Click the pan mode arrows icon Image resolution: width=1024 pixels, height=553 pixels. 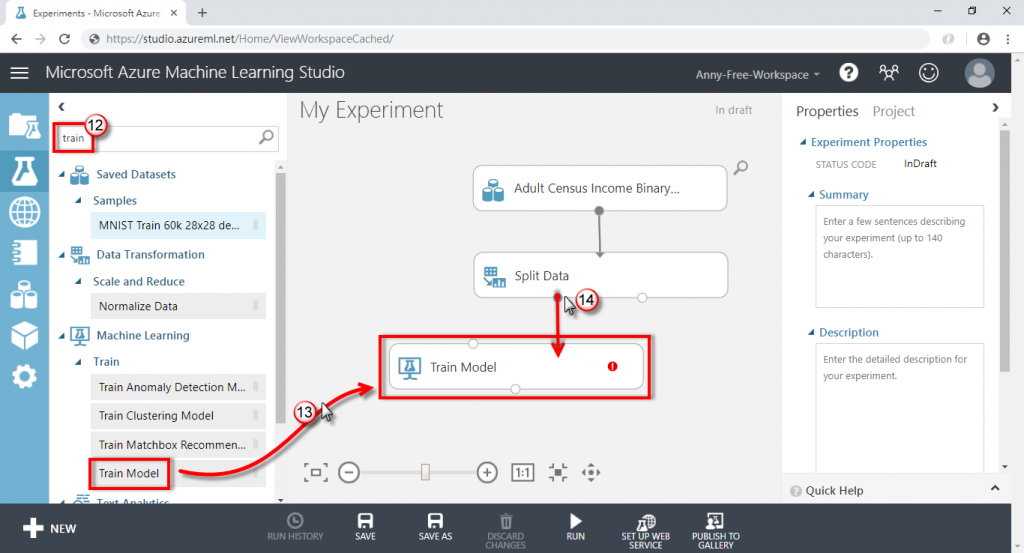(x=591, y=472)
